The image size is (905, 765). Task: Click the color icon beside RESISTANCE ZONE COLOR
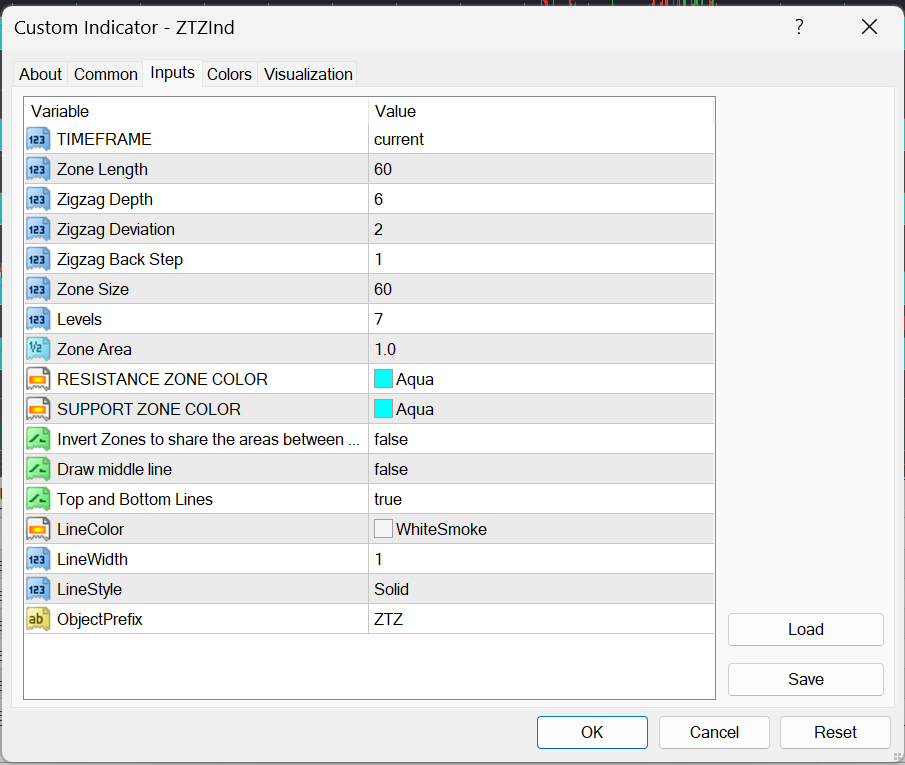pos(38,379)
